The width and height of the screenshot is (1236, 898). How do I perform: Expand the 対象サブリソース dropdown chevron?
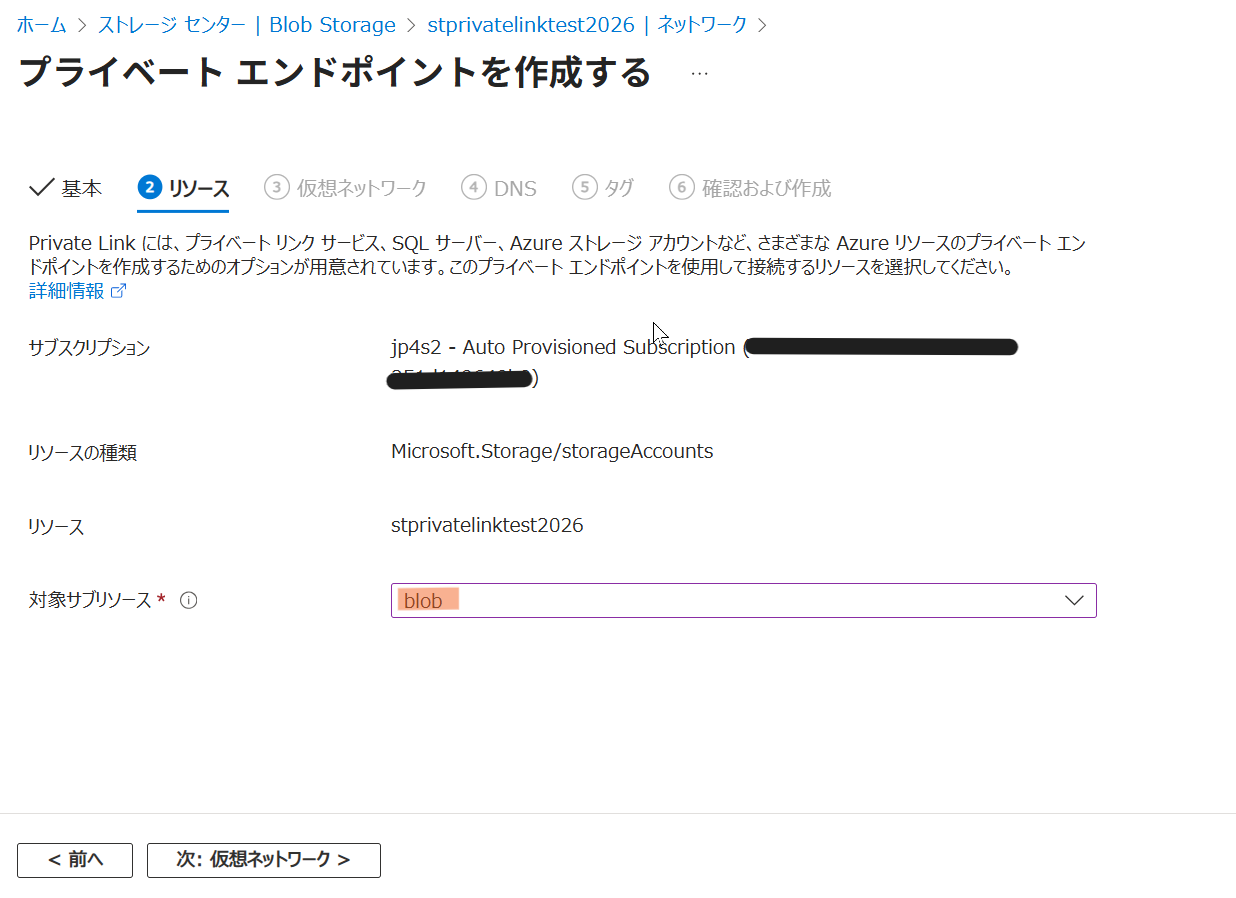(1074, 601)
